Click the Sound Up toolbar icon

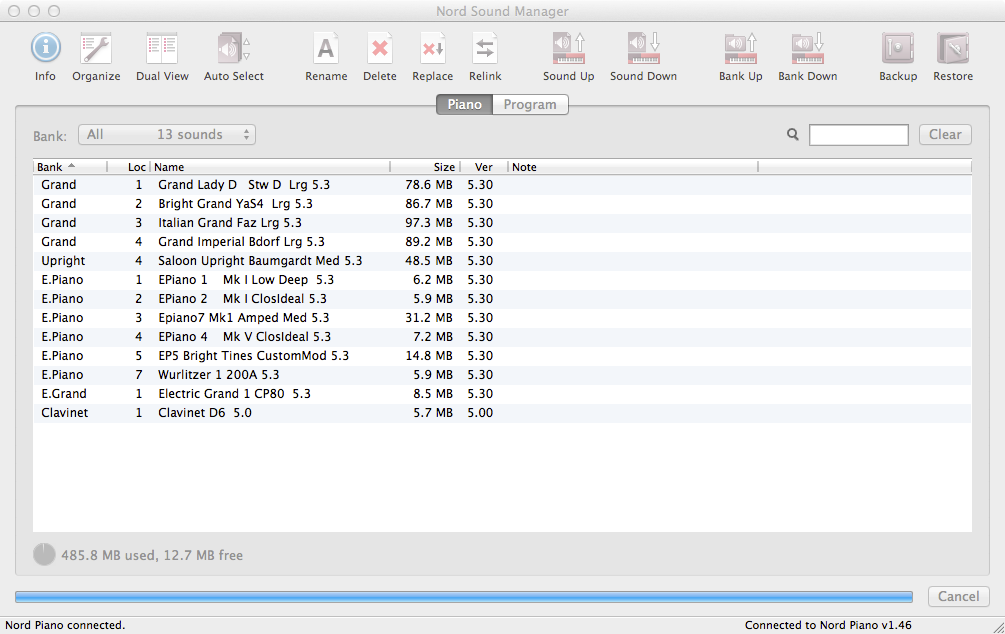point(569,49)
